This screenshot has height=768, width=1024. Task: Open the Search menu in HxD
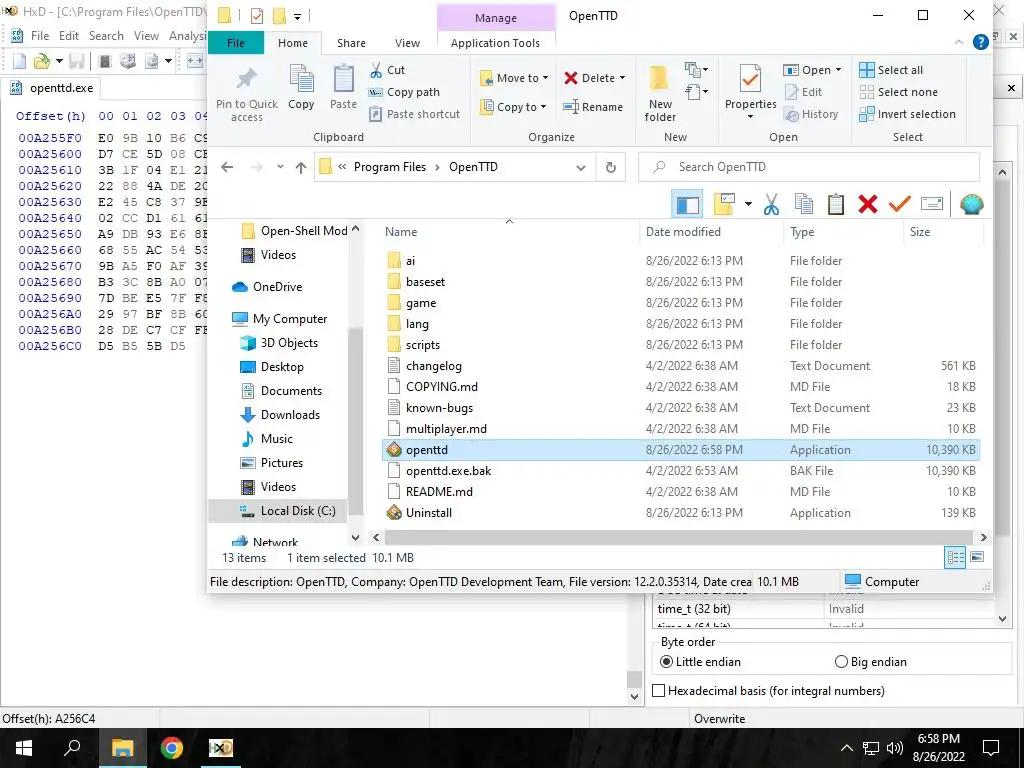click(106, 36)
